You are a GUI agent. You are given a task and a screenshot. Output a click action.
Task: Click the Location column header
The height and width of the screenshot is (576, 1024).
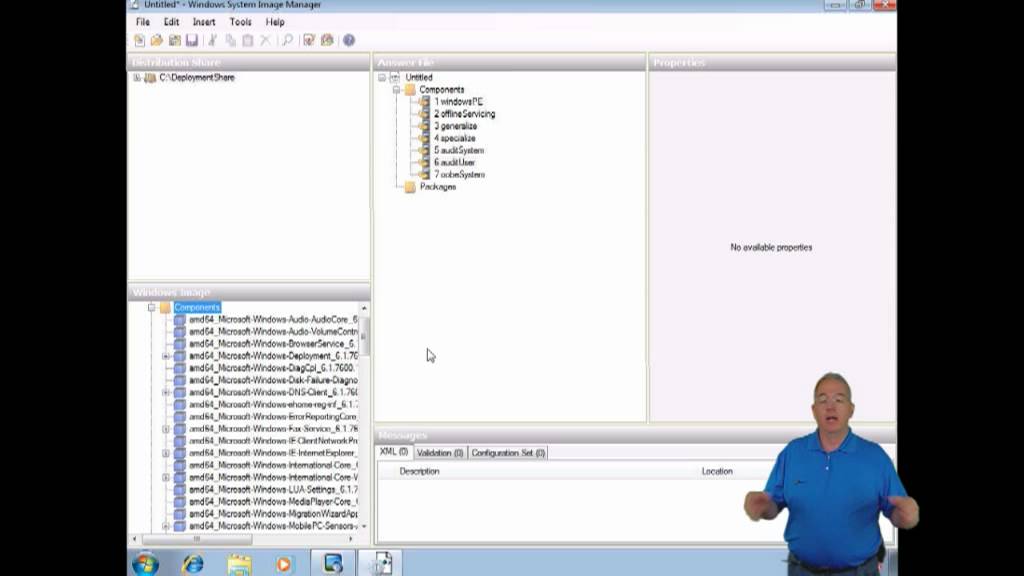click(x=717, y=472)
